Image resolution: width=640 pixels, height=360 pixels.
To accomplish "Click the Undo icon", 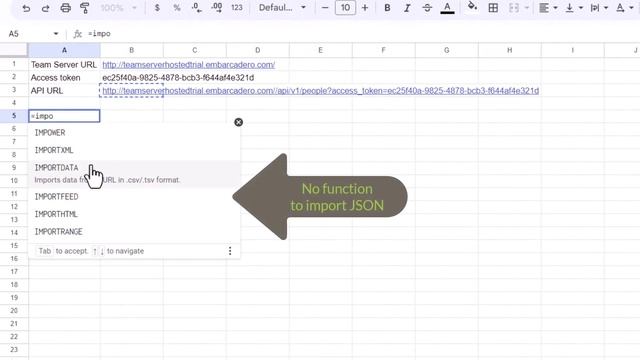I will 26,8.
